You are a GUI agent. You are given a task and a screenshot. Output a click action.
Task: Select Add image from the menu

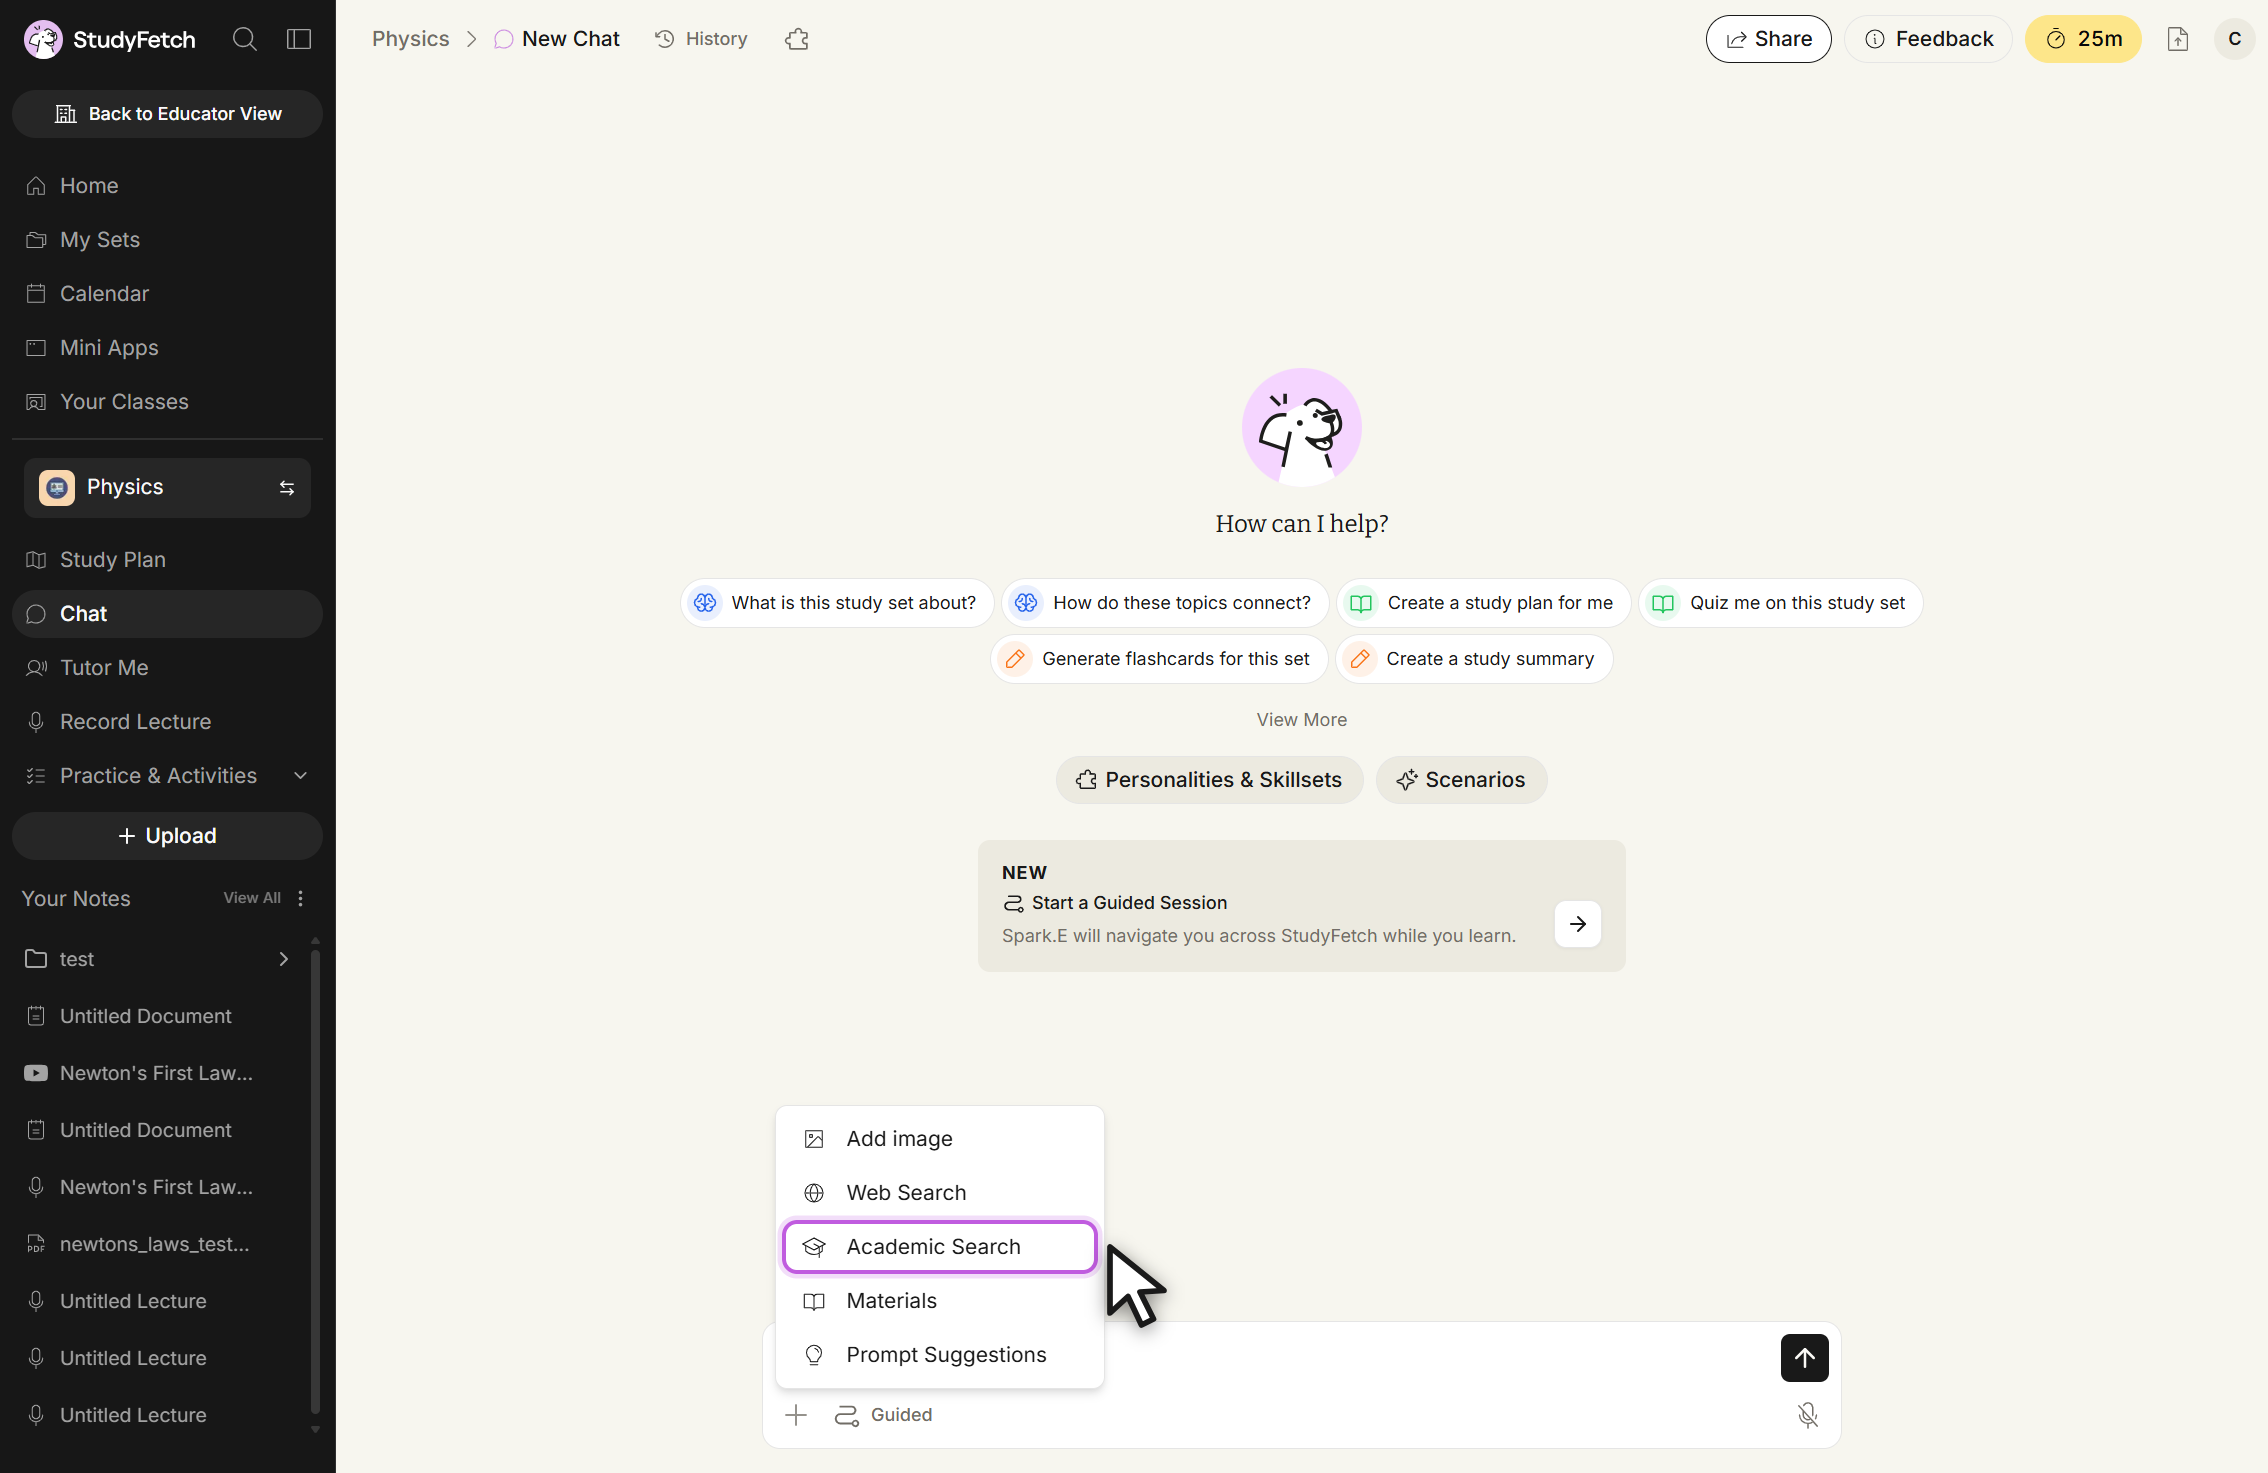point(940,1139)
